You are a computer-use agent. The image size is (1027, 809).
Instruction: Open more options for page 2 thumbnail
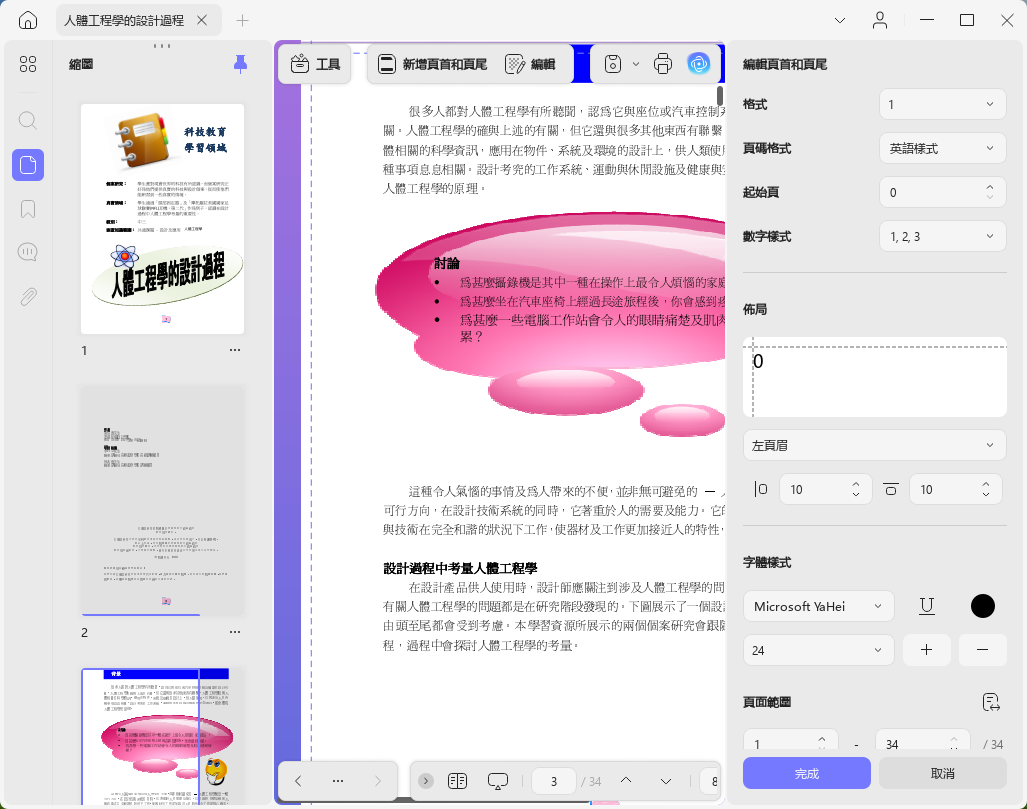point(235,632)
